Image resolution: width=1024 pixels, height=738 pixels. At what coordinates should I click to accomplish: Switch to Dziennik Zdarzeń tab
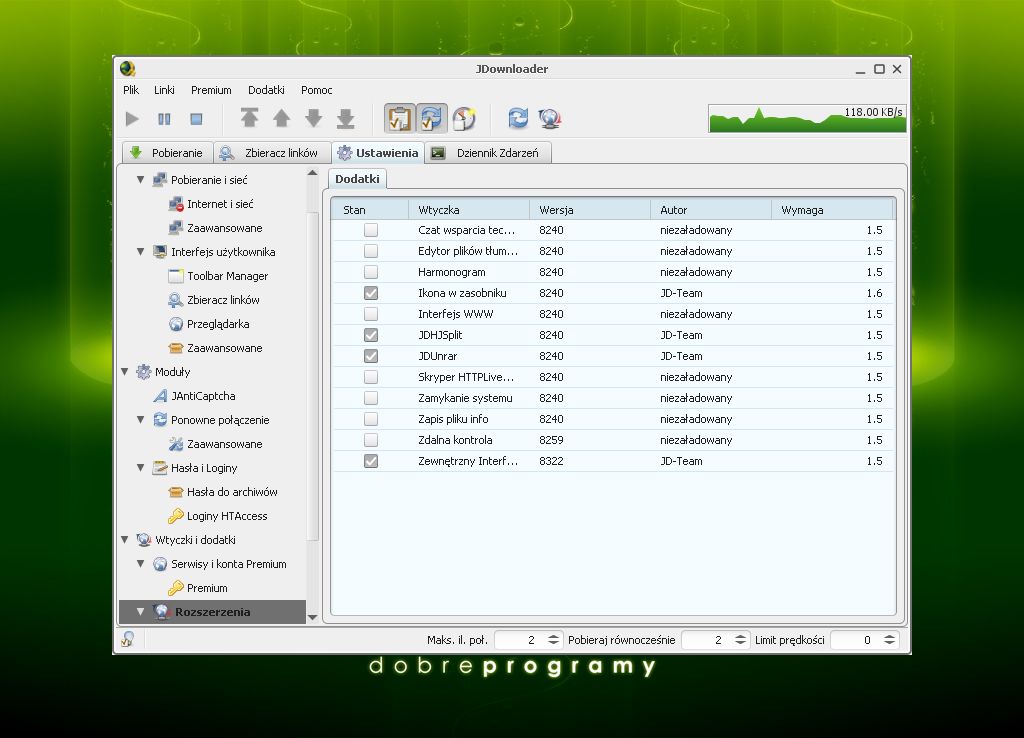(x=488, y=153)
